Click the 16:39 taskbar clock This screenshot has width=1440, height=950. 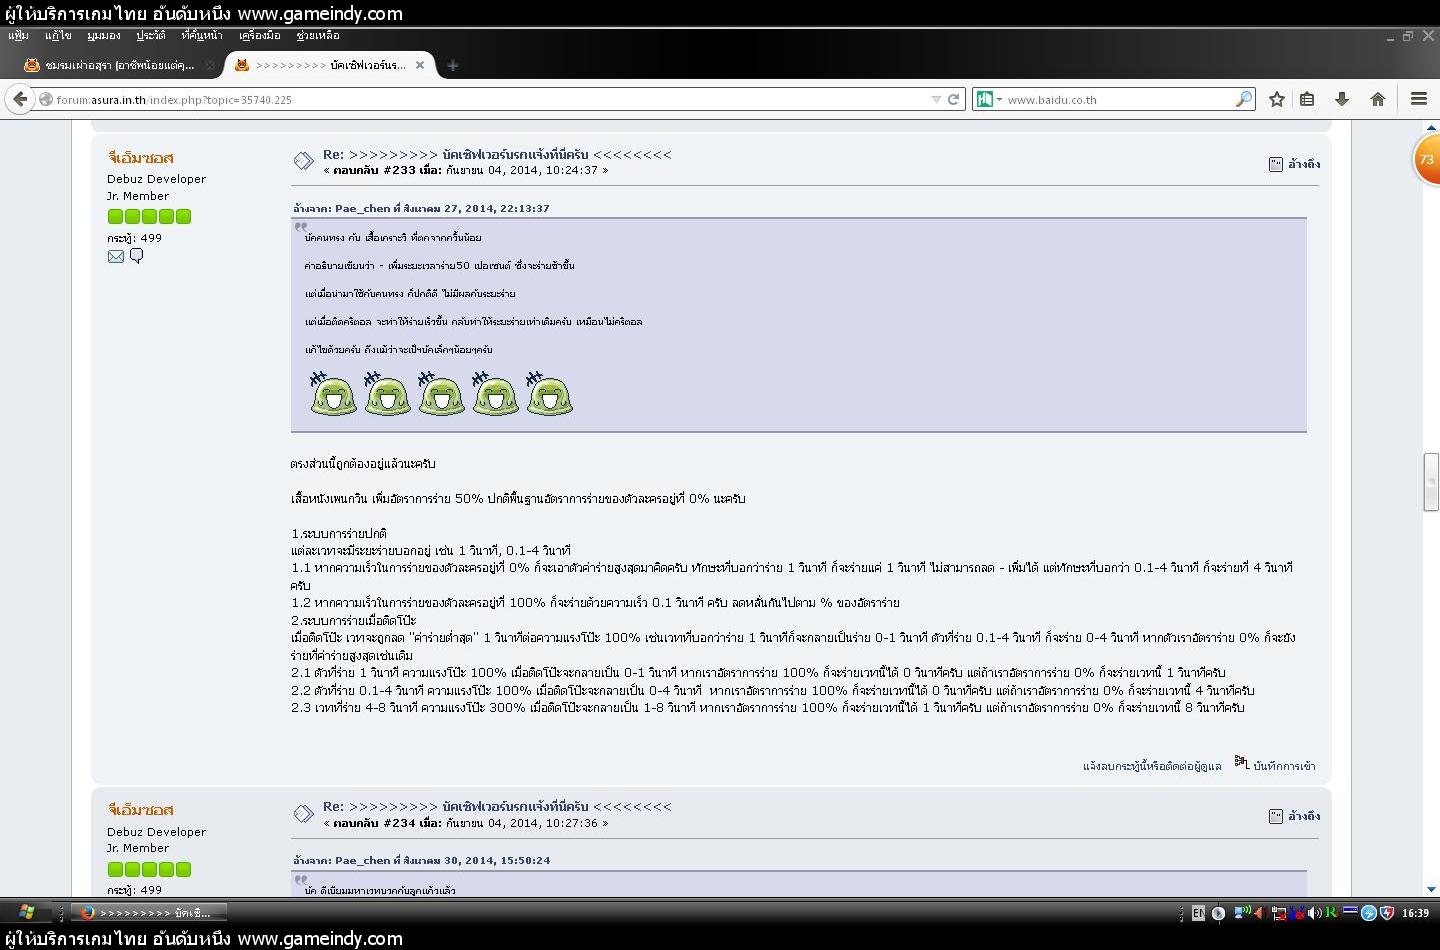click(x=1415, y=912)
